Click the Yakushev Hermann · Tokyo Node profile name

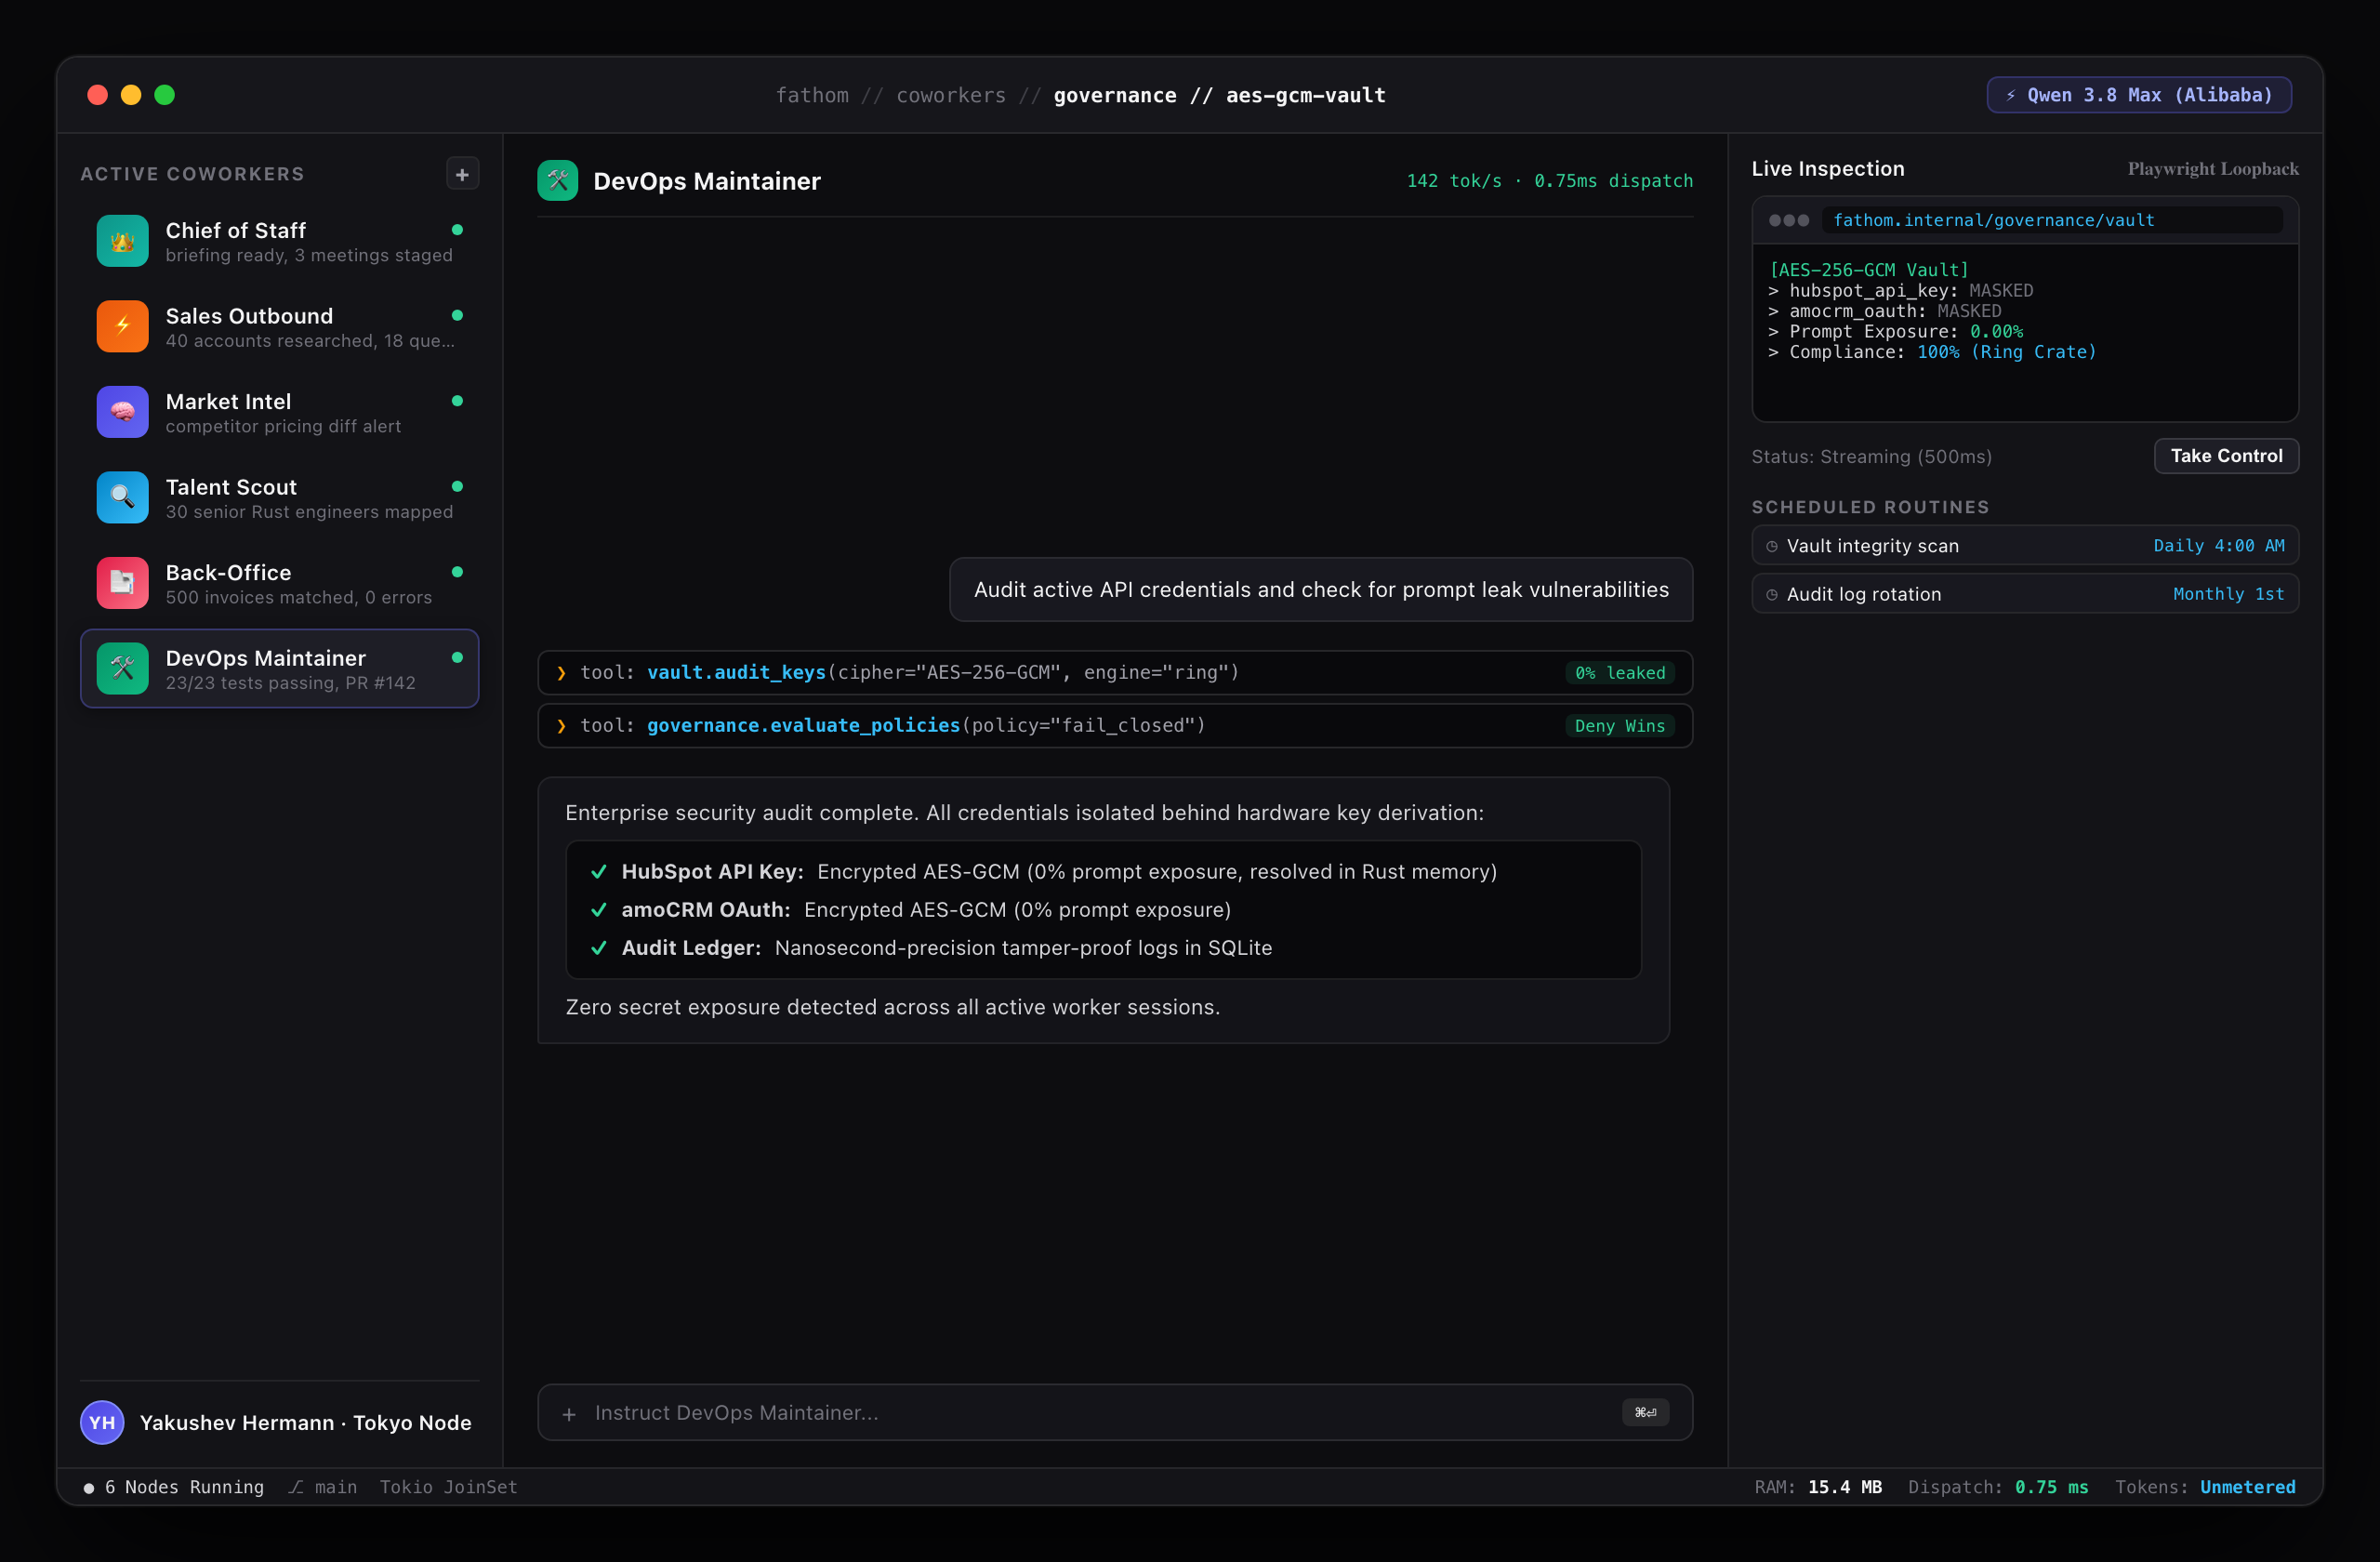pyautogui.click(x=306, y=1423)
